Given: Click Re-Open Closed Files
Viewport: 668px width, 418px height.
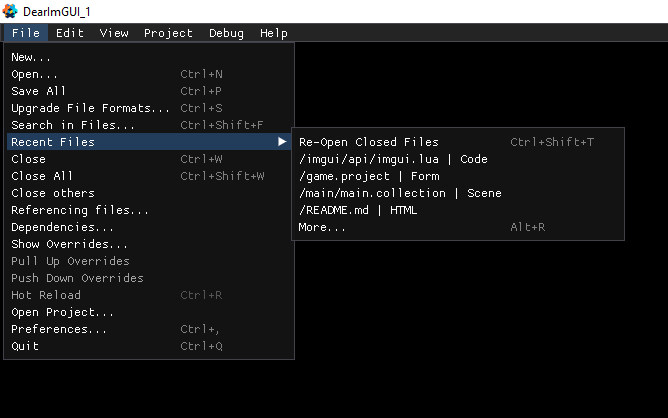Looking at the screenshot, I should (368, 142).
